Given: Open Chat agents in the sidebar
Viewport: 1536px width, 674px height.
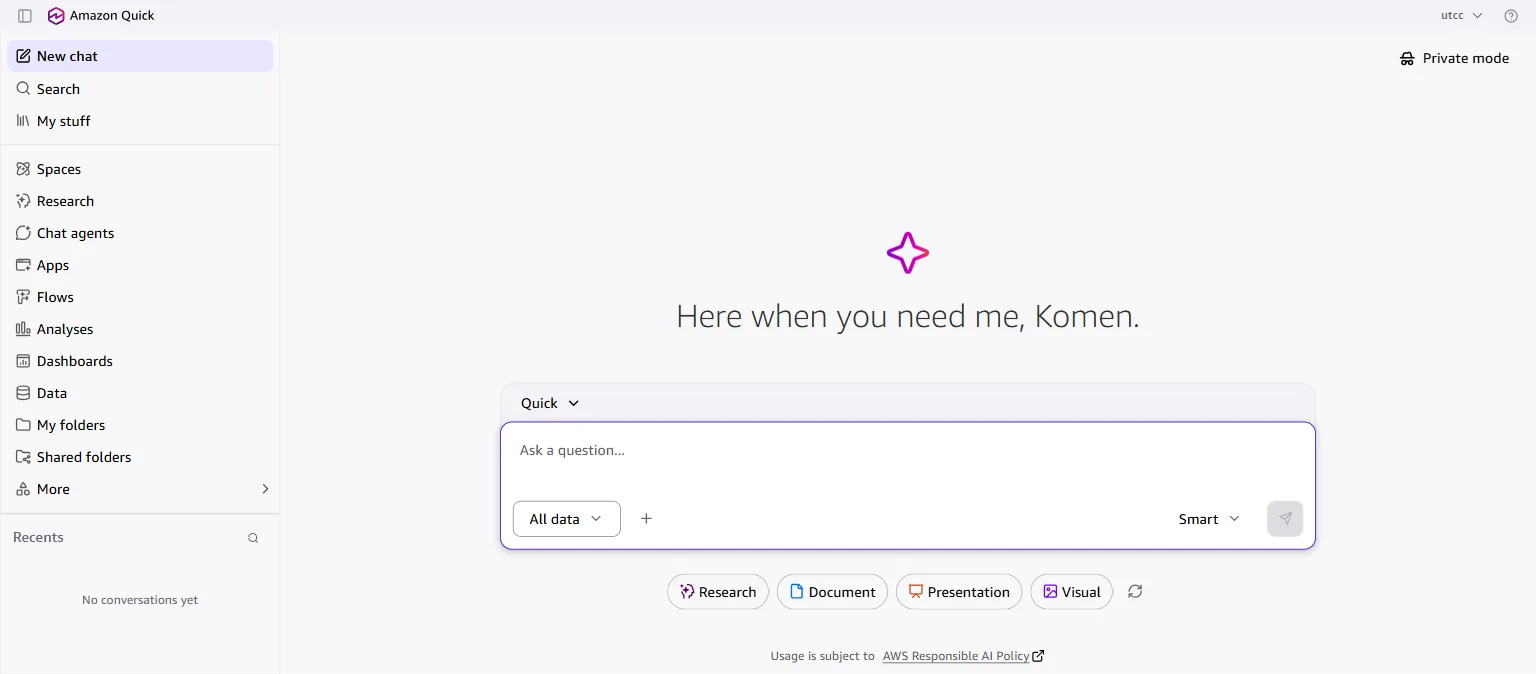Looking at the screenshot, I should pos(140,233).
